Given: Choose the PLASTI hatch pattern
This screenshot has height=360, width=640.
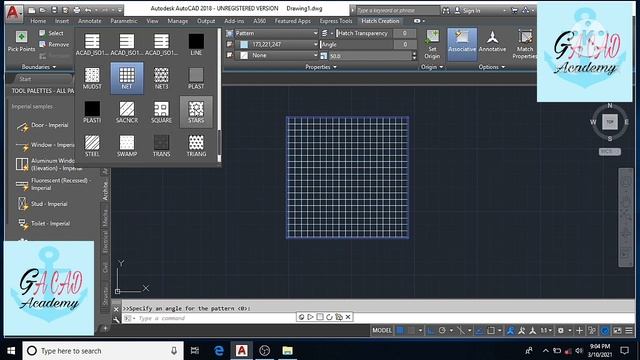Looking at the screenshot, I should tap(92, 112).
